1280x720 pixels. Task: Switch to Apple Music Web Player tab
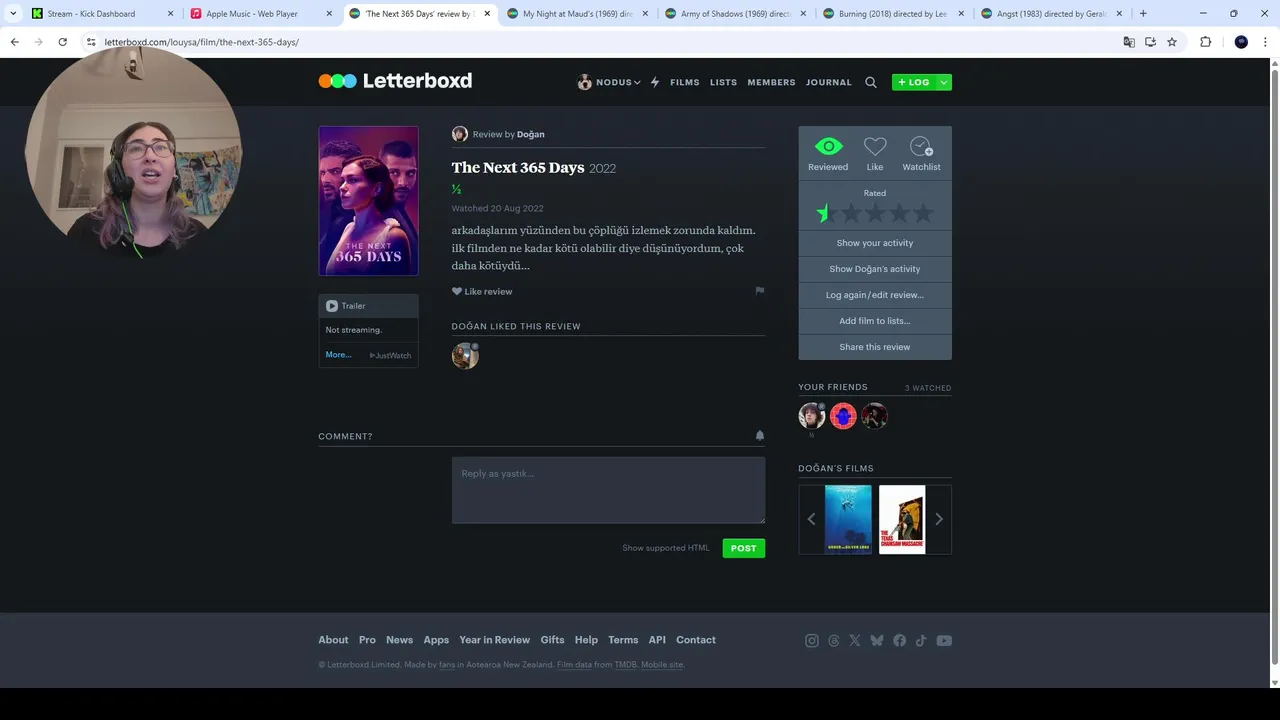pos(258,14)
